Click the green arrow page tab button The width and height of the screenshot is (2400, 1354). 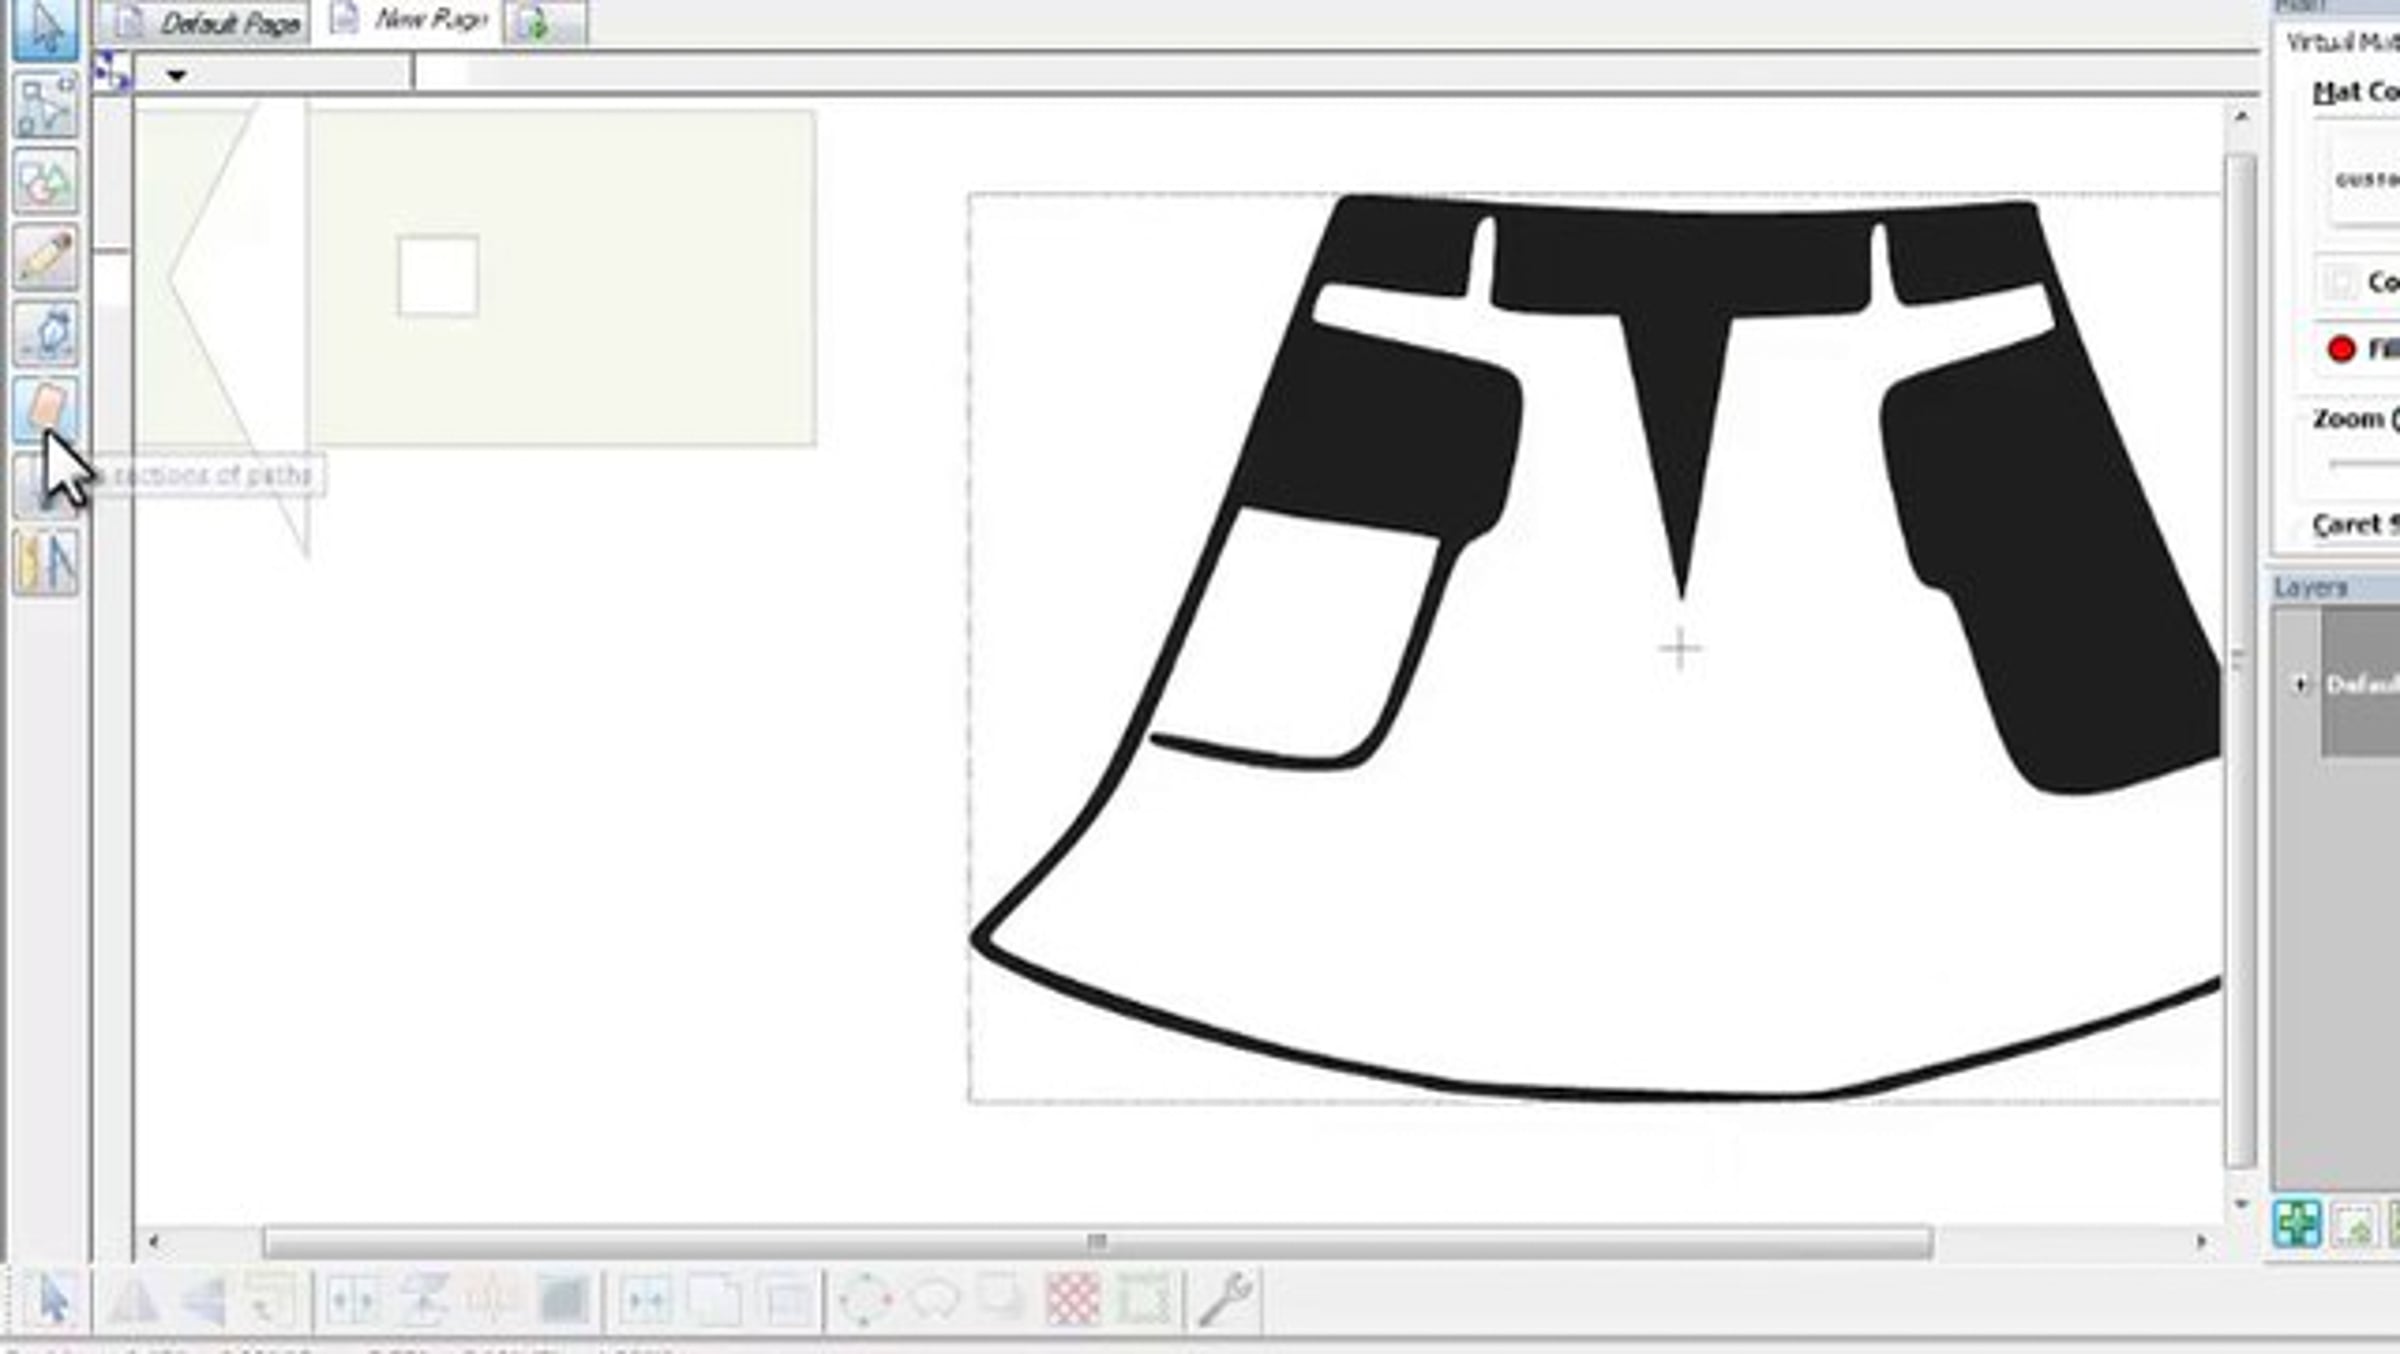pos(545,23)
